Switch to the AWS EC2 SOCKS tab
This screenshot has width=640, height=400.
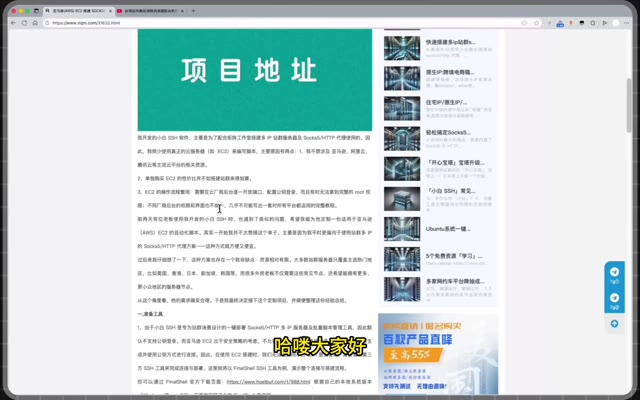[78, 11]
